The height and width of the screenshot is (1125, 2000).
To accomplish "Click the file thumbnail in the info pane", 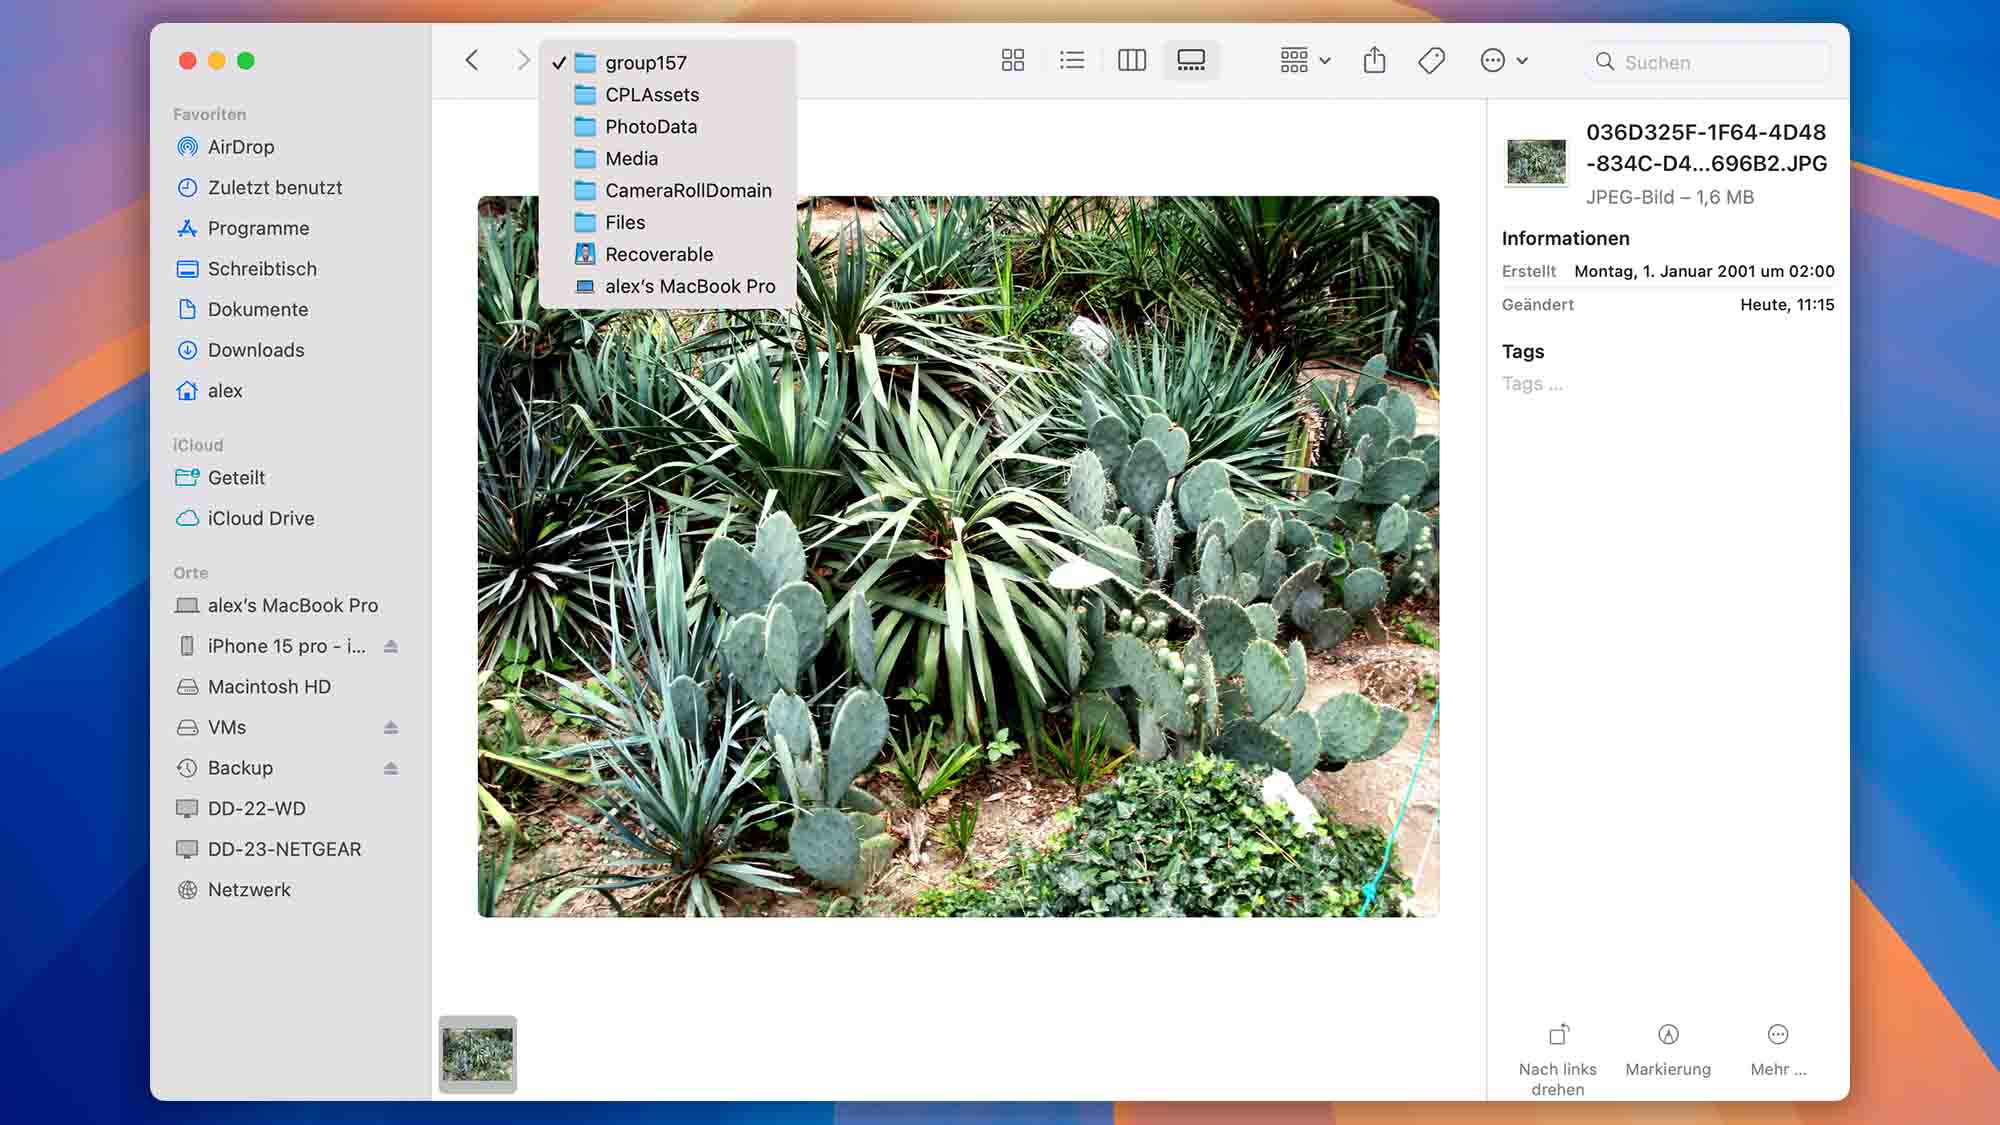I will click(1537, 162).
